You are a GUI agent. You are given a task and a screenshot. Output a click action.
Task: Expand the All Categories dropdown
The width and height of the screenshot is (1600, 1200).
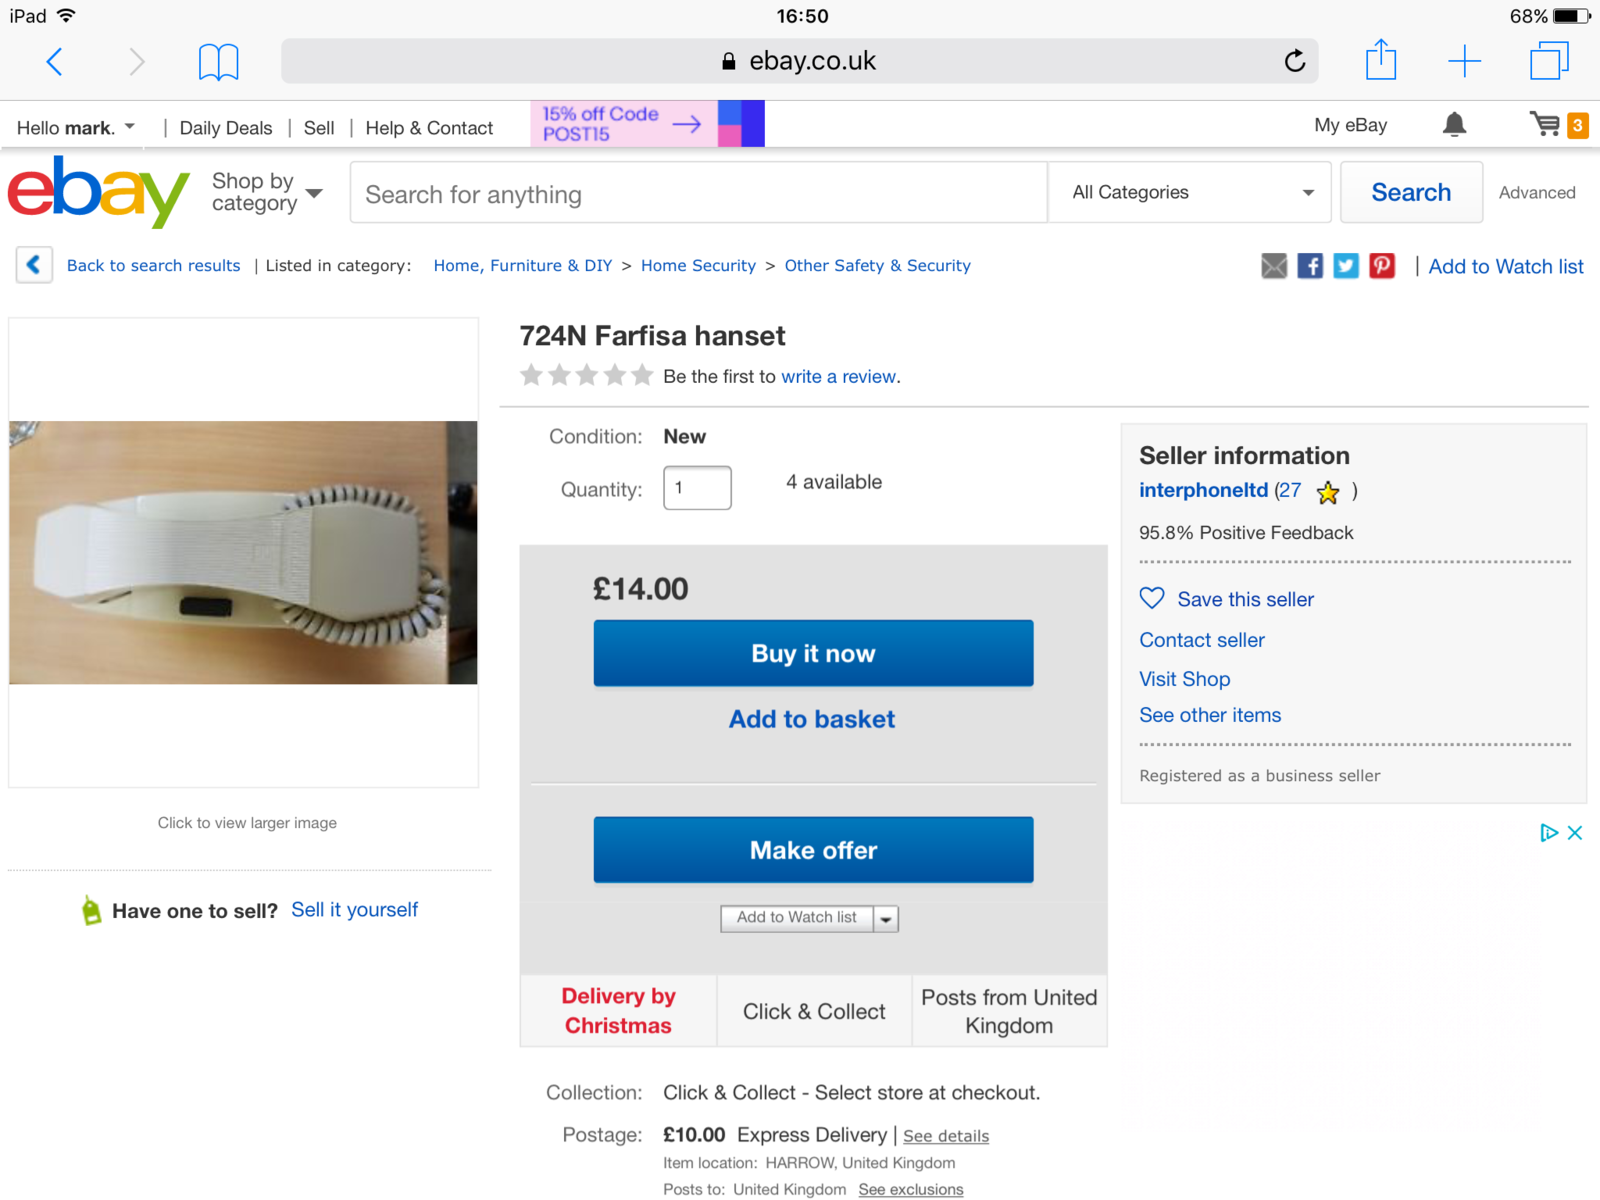pyautogui.click(x=1190, y=192)
